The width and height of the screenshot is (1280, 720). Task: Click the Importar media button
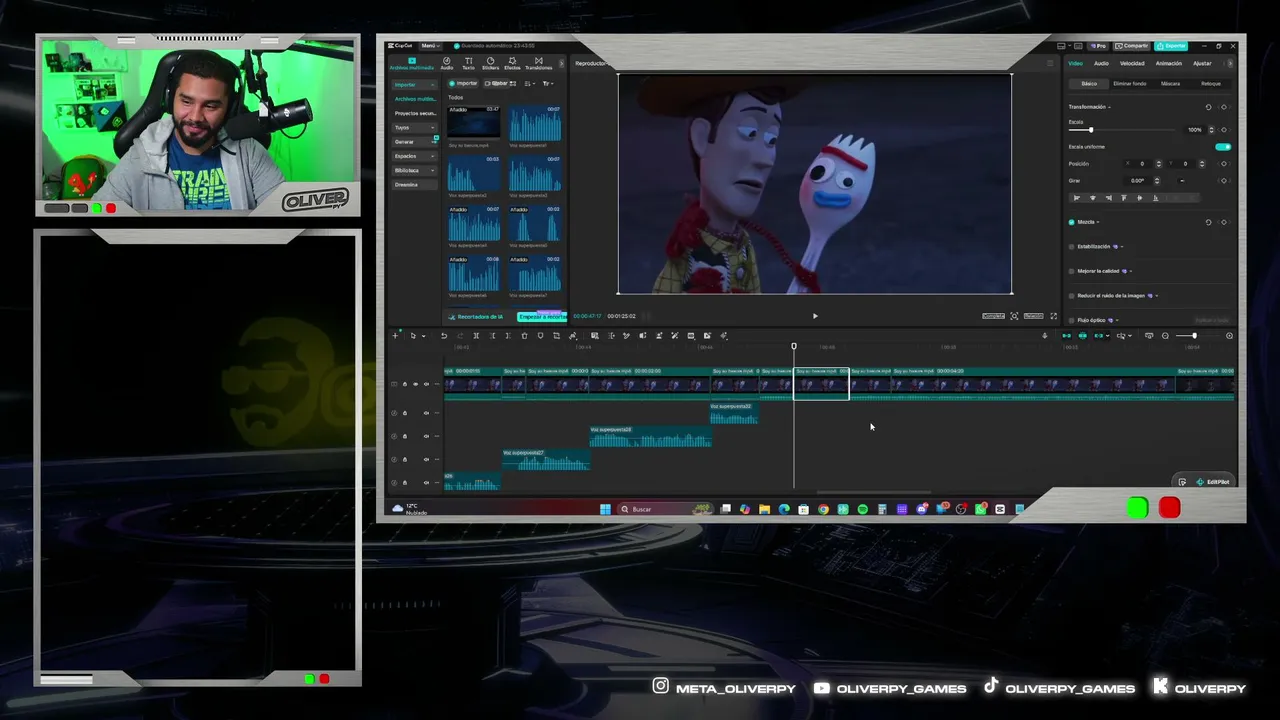[x=463, y=84]
